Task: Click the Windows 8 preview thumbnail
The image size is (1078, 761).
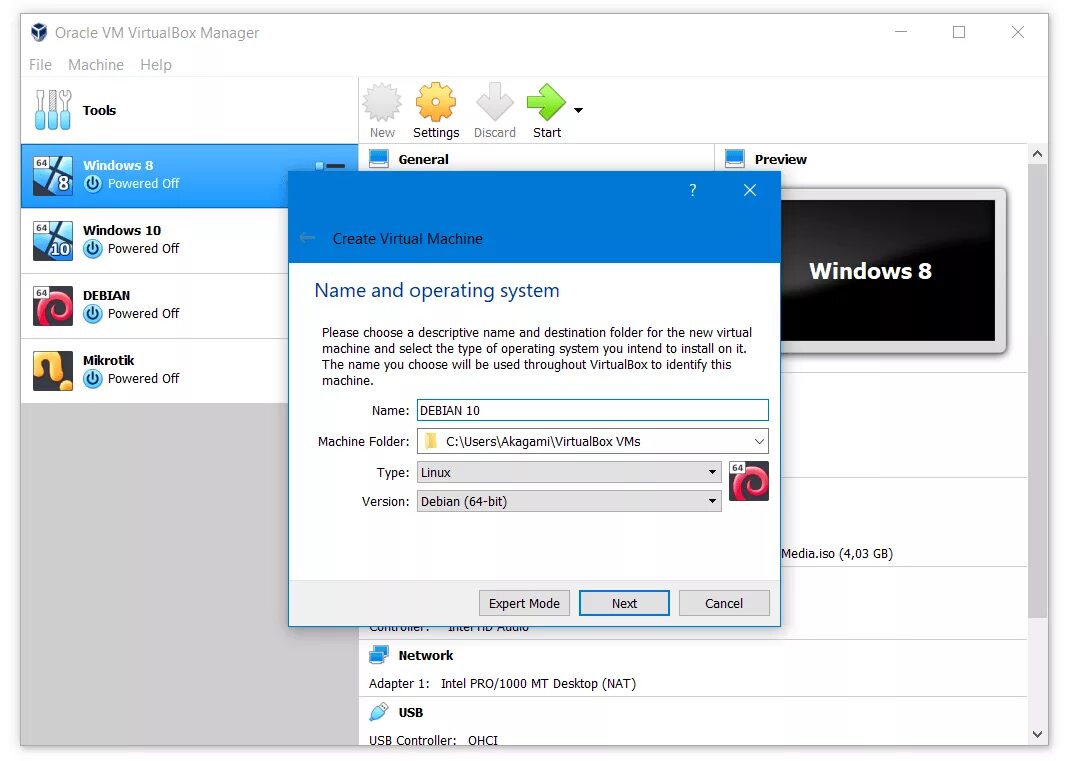Action: [x=887, y=270]
